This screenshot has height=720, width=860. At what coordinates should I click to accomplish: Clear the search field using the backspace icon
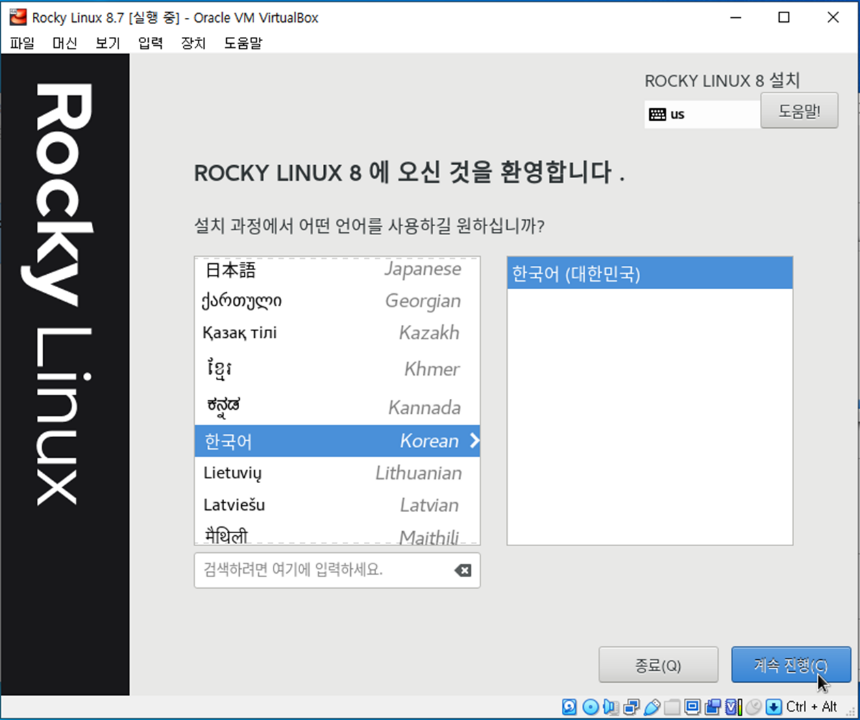pyautogui.click(x=461, y=570)
